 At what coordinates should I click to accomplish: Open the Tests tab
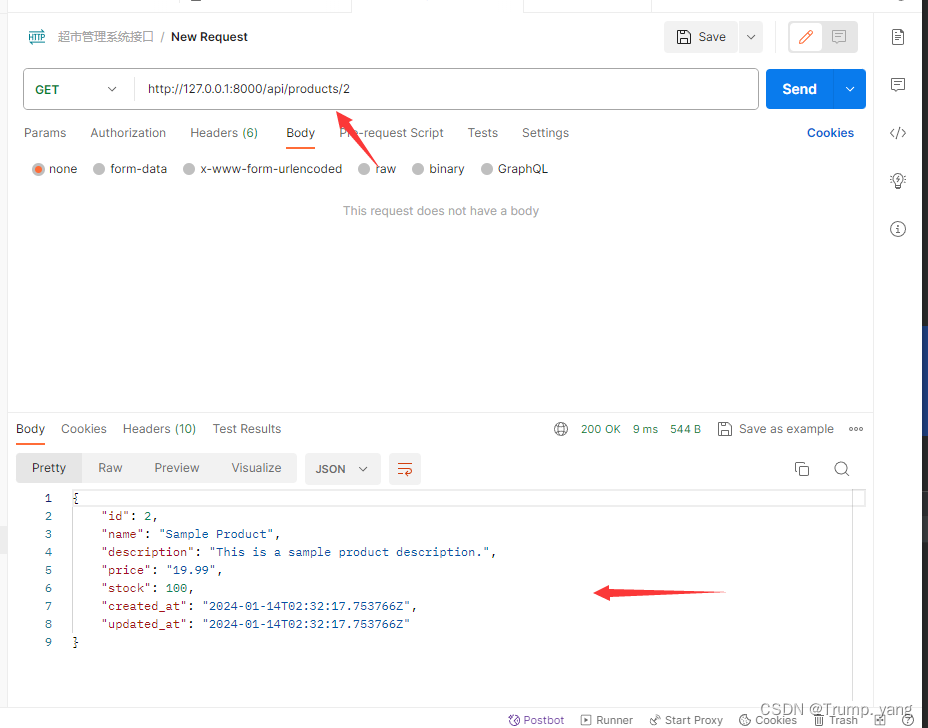(x=482, y=133)
